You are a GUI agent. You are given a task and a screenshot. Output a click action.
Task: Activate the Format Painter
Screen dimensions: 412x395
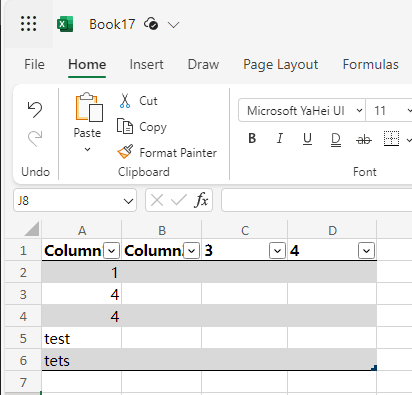click(x=167, y=152)
